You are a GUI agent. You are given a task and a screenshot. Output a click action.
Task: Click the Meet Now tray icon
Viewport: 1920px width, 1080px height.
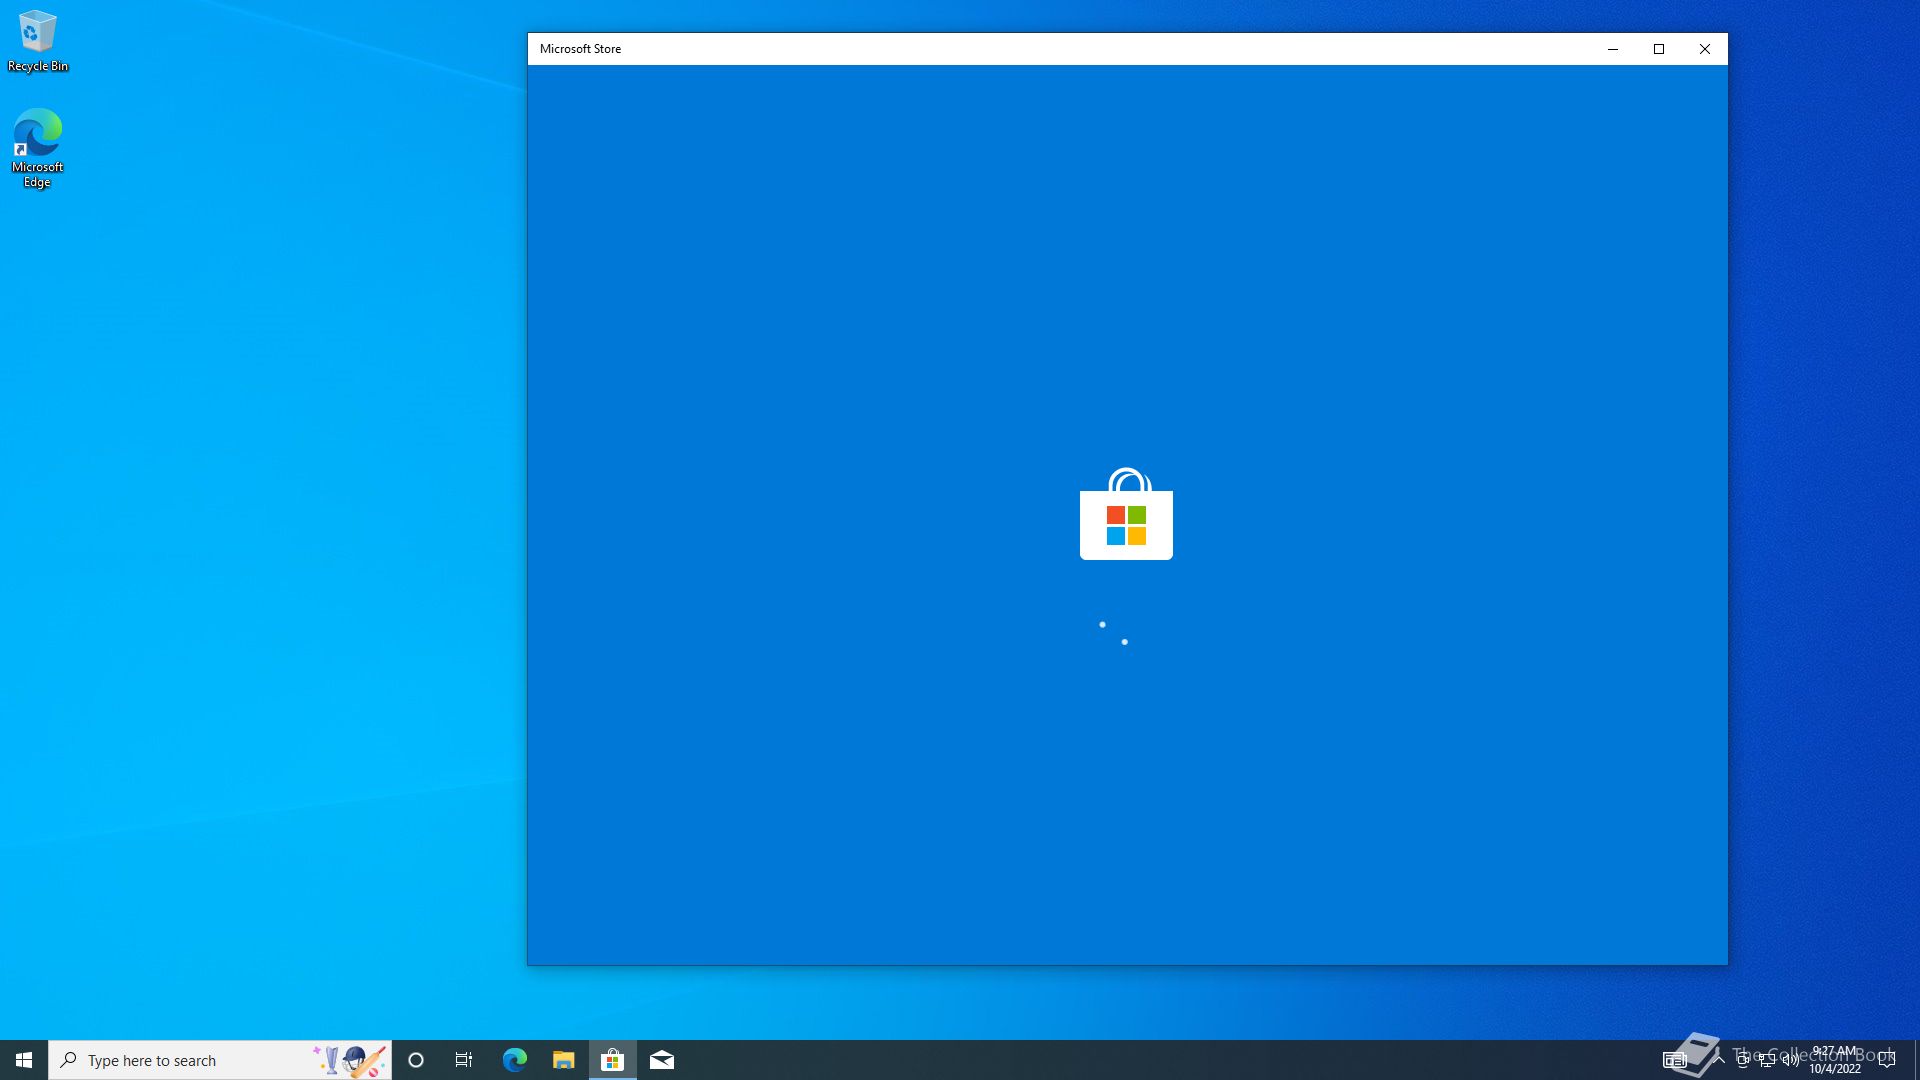click(1743, 1060)
